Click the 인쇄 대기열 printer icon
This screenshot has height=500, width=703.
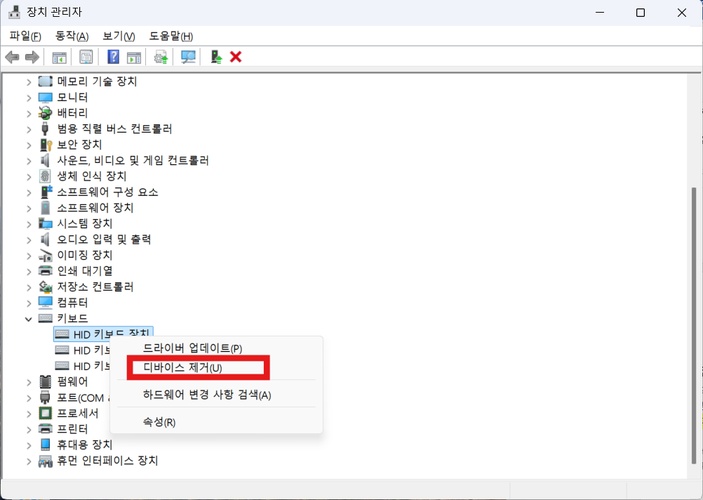tap(45, 271)
